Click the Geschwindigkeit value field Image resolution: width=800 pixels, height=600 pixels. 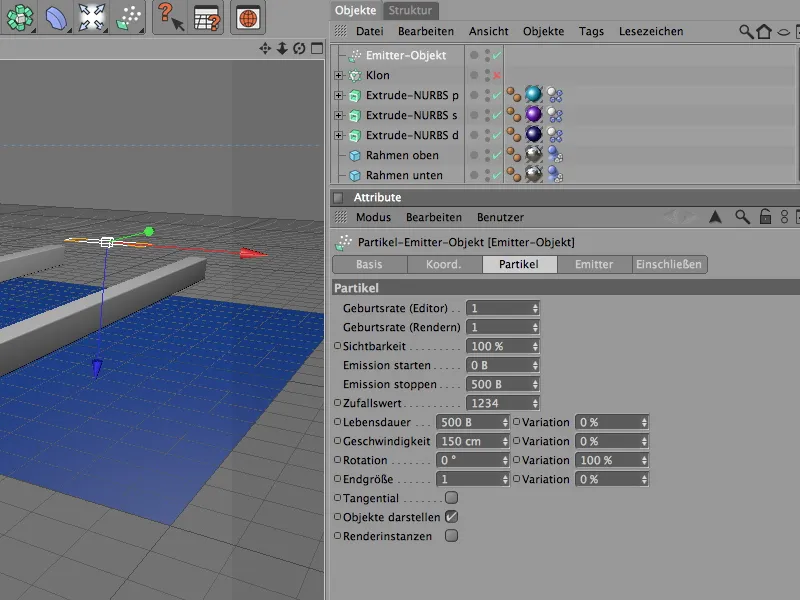click(470, 441)
